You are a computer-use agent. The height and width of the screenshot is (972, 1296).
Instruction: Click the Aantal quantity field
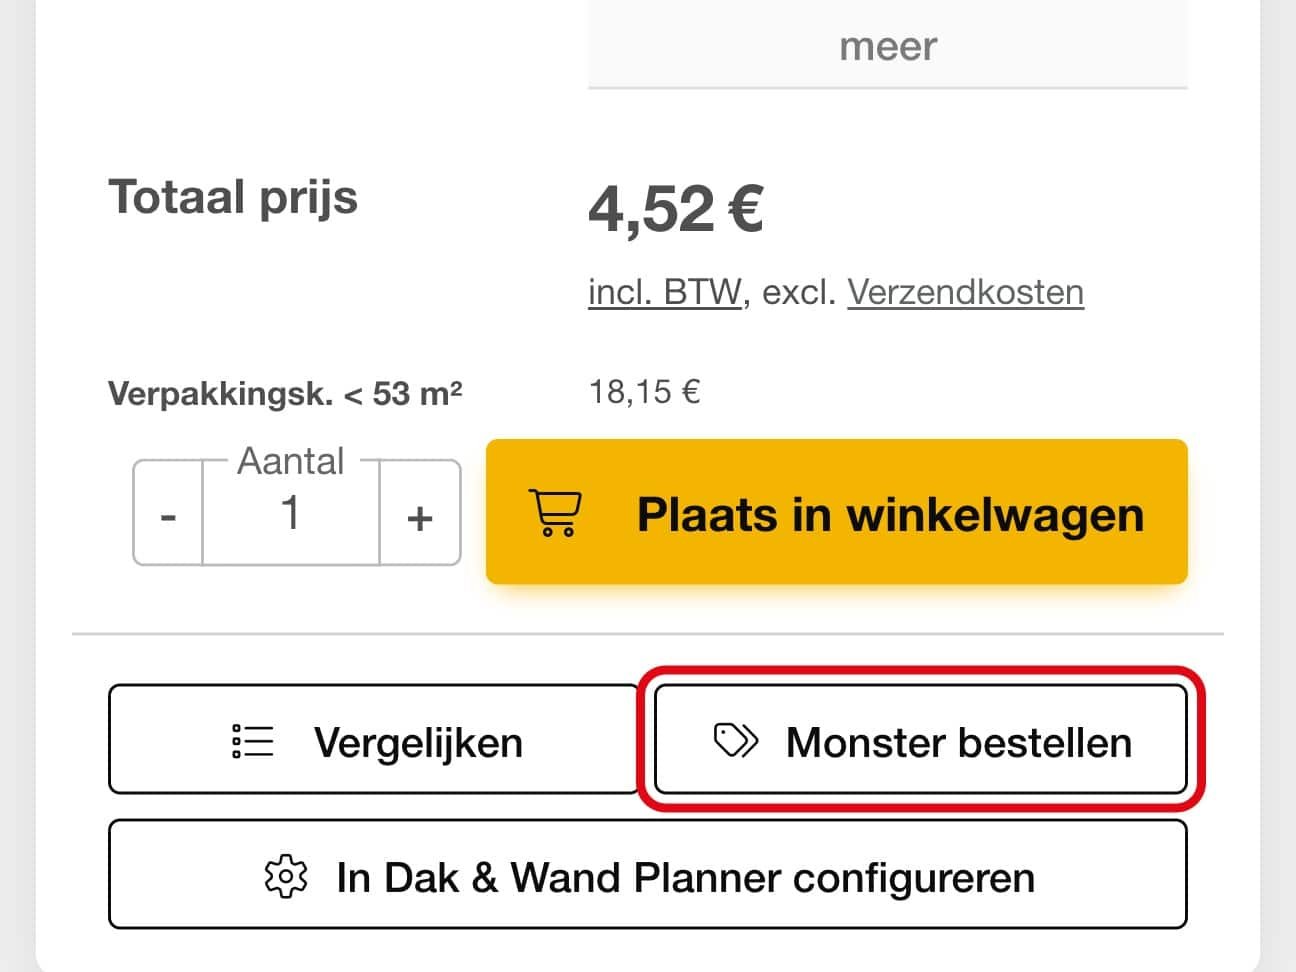(291, 514)
